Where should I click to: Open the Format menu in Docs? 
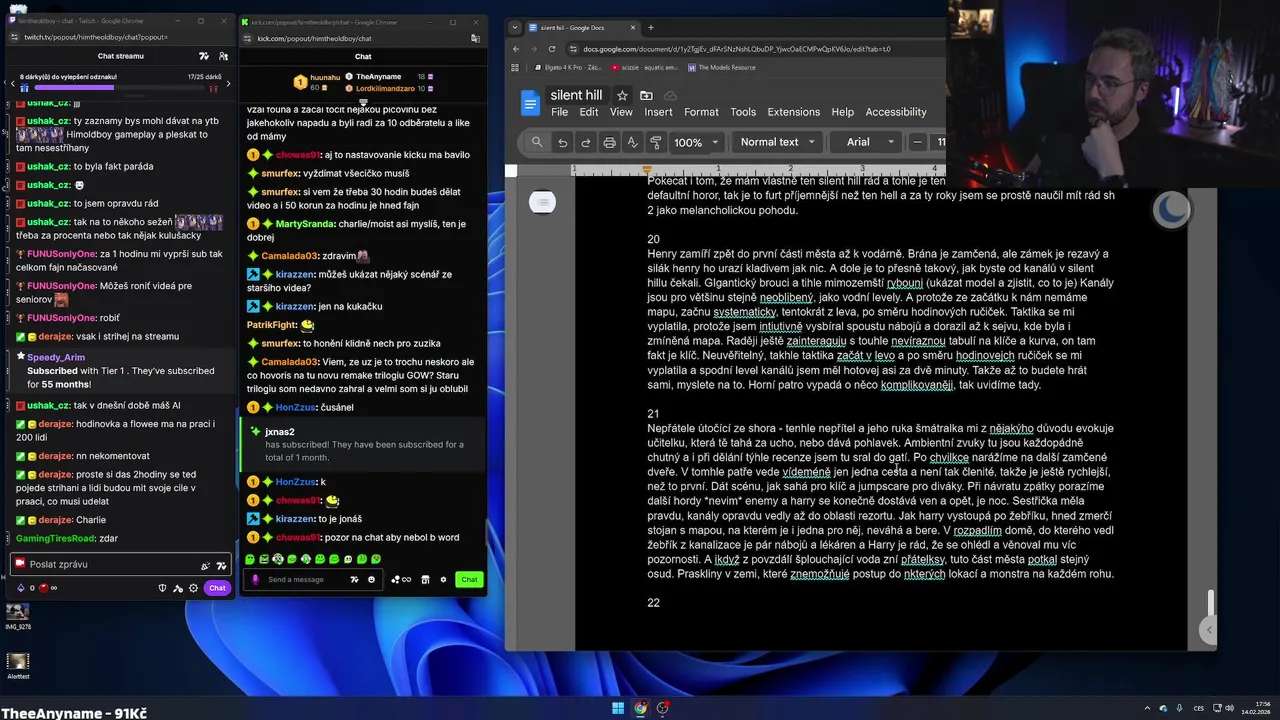701,112
